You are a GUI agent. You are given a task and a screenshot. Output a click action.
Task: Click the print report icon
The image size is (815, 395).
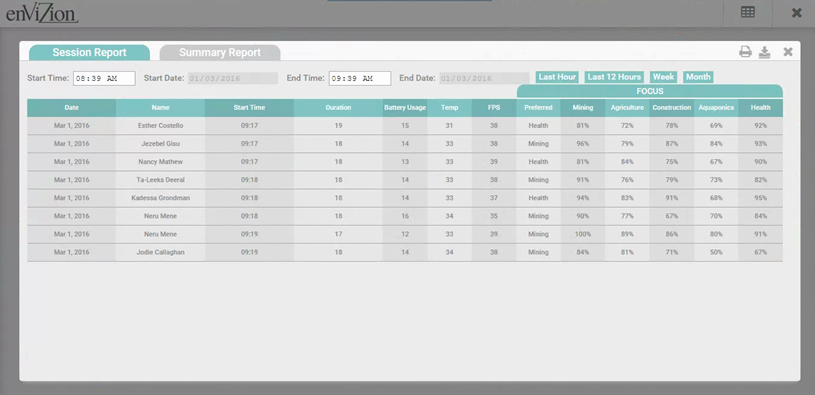pos(745,51)
